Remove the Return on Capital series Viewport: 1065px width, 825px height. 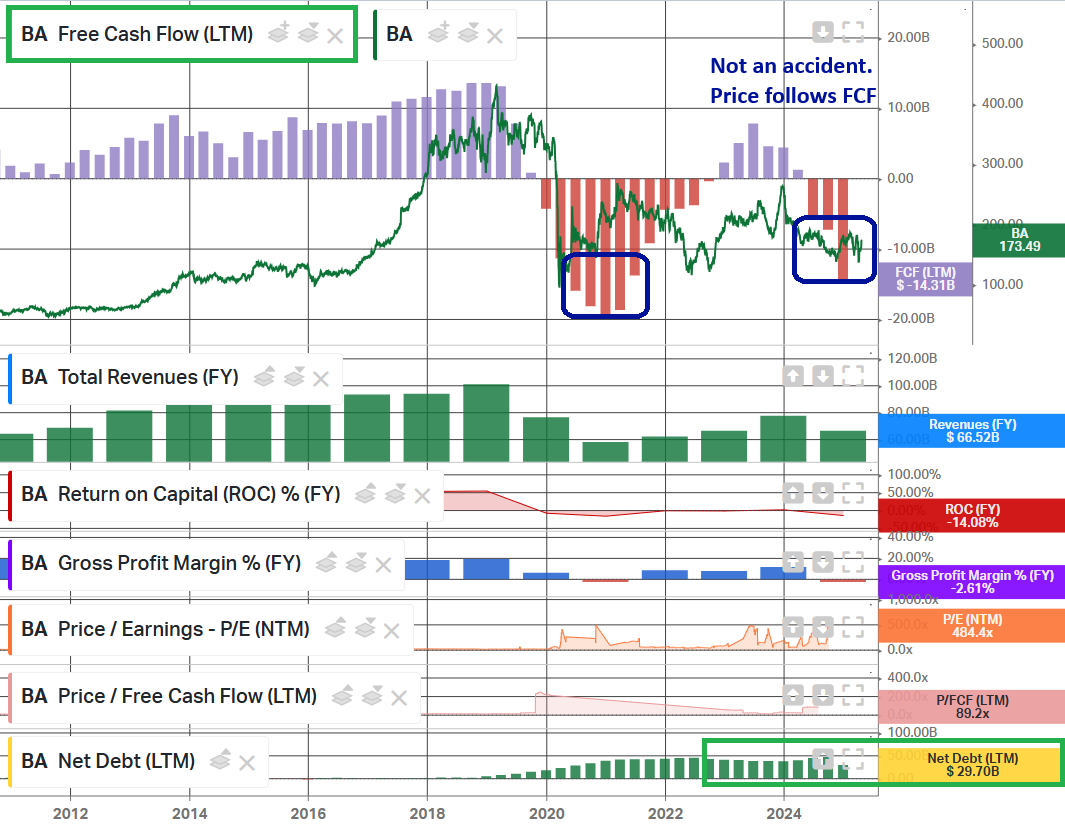[x=422, y=496]
